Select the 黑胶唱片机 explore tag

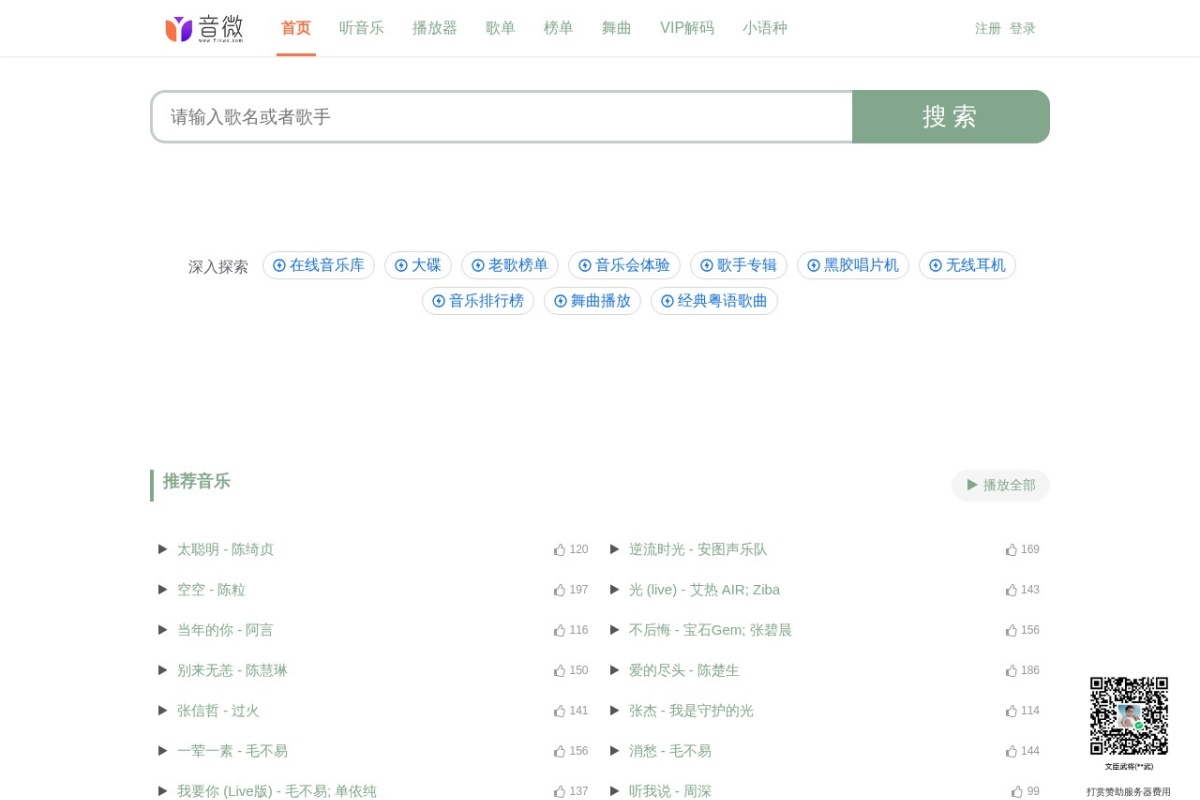853,265
